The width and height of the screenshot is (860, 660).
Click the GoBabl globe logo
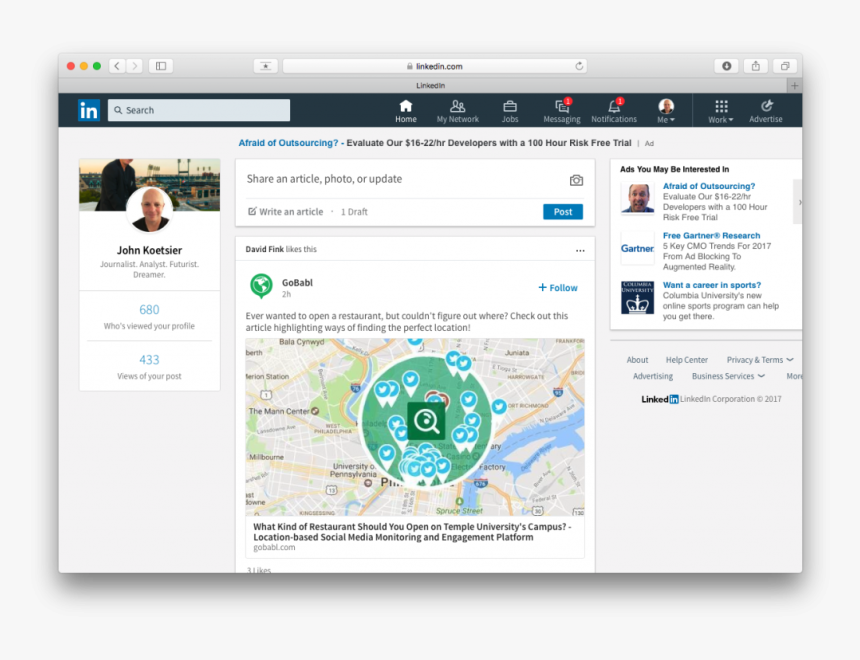click(261, 285)
